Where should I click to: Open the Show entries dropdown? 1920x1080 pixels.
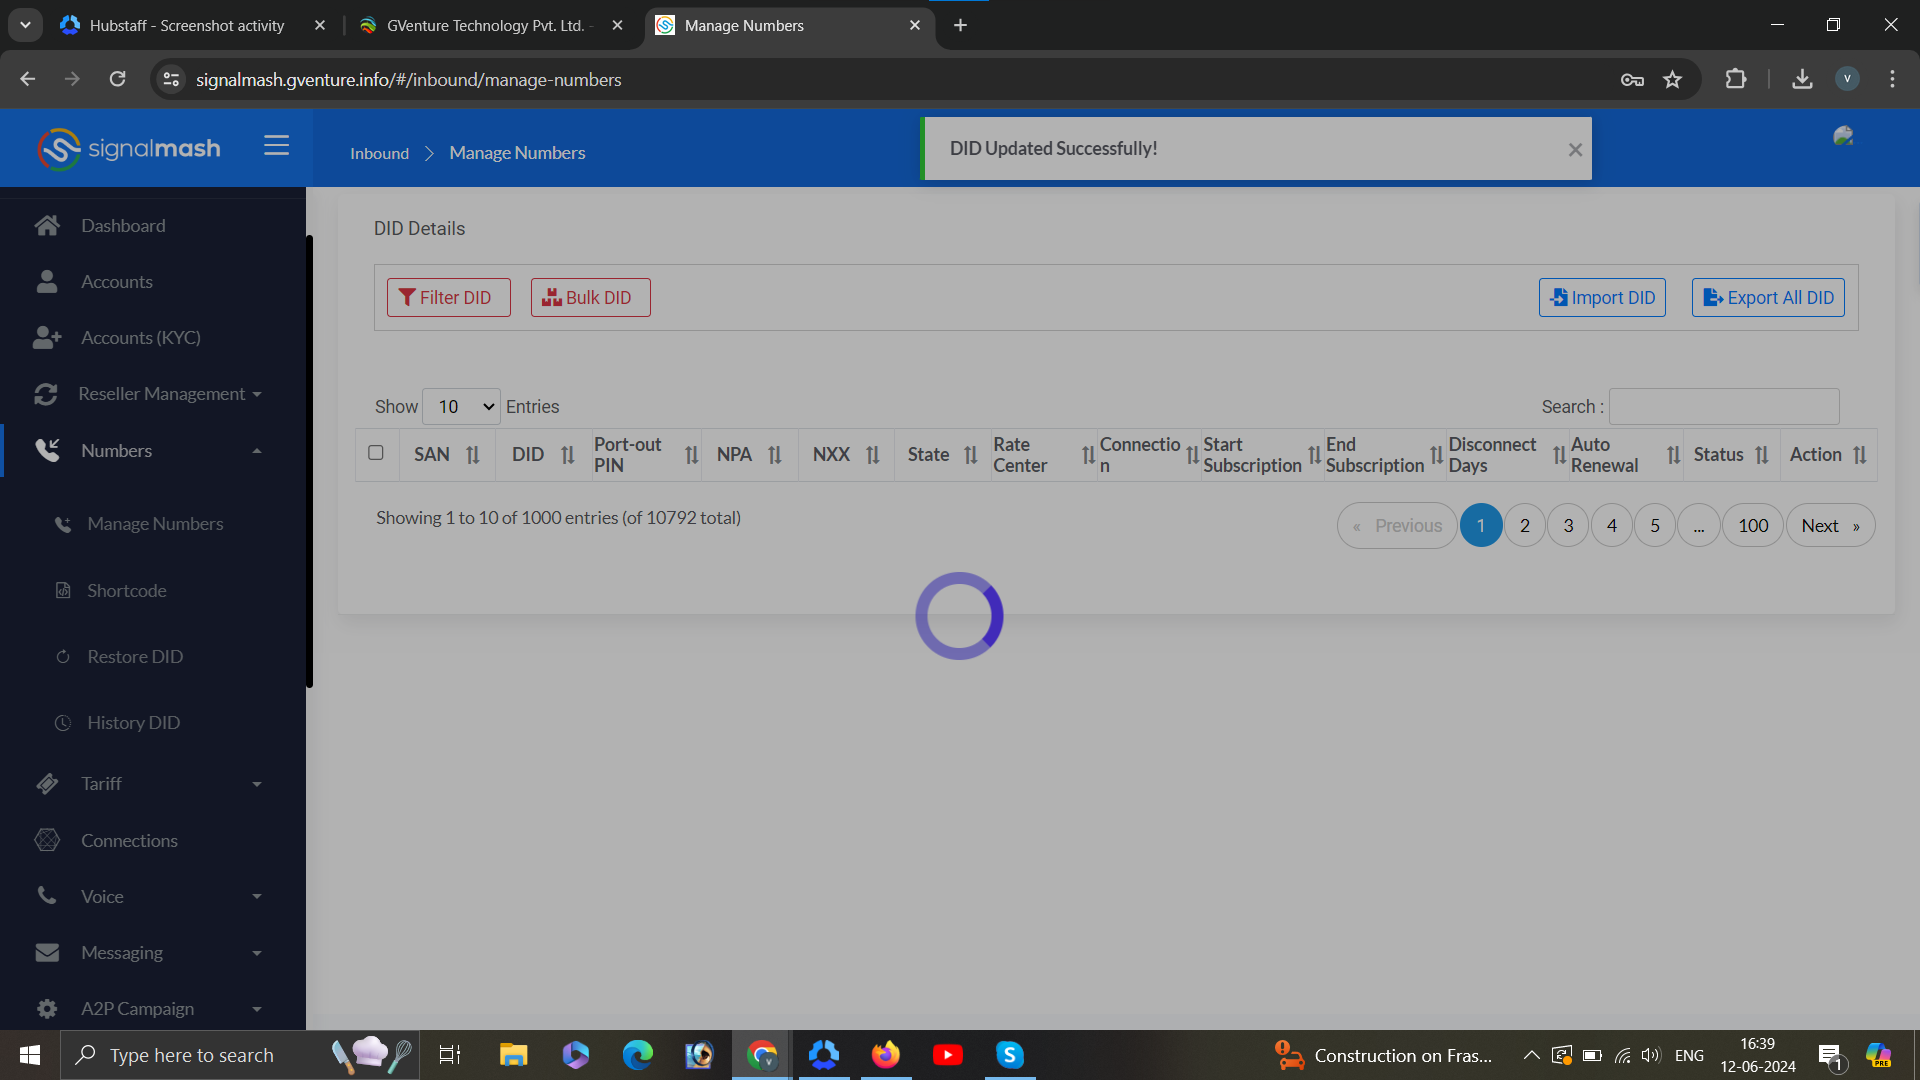pos(461,407)
